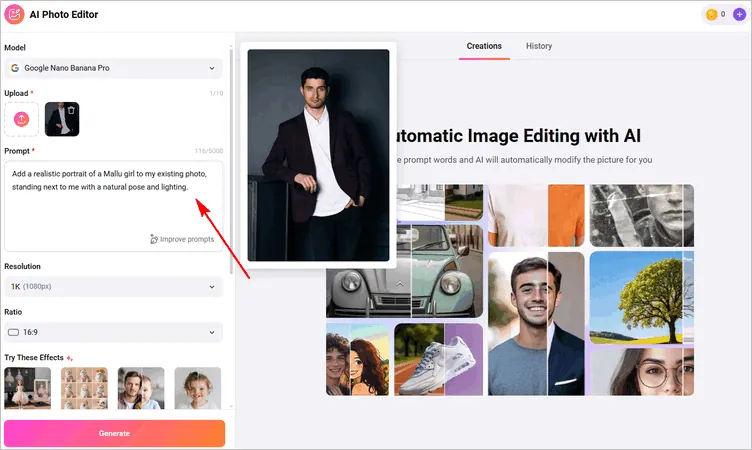Click the smiling man sample image
Viewport: 752px width, 450px height.
536,323
